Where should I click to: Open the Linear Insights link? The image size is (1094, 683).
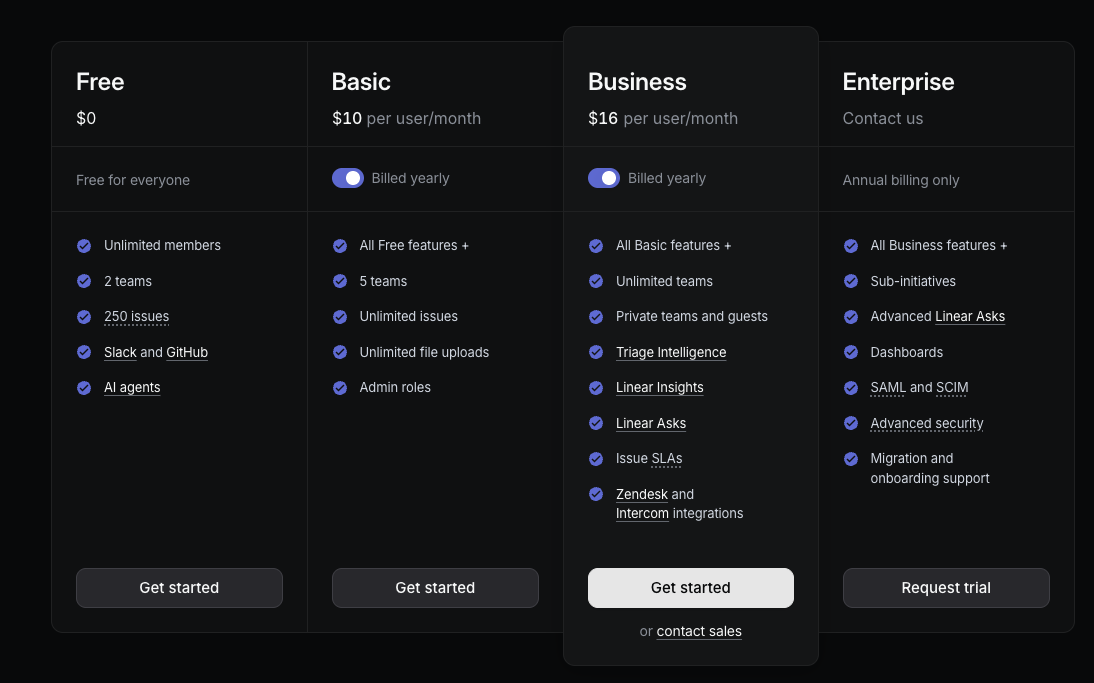pyautogui.click(x=659, y=387)
